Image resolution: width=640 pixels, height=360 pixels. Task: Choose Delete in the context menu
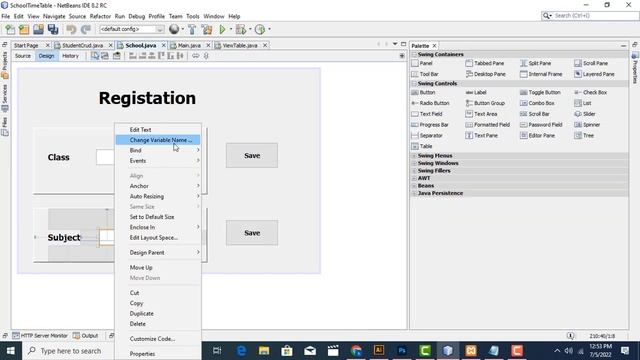click(x=158, y=324)
